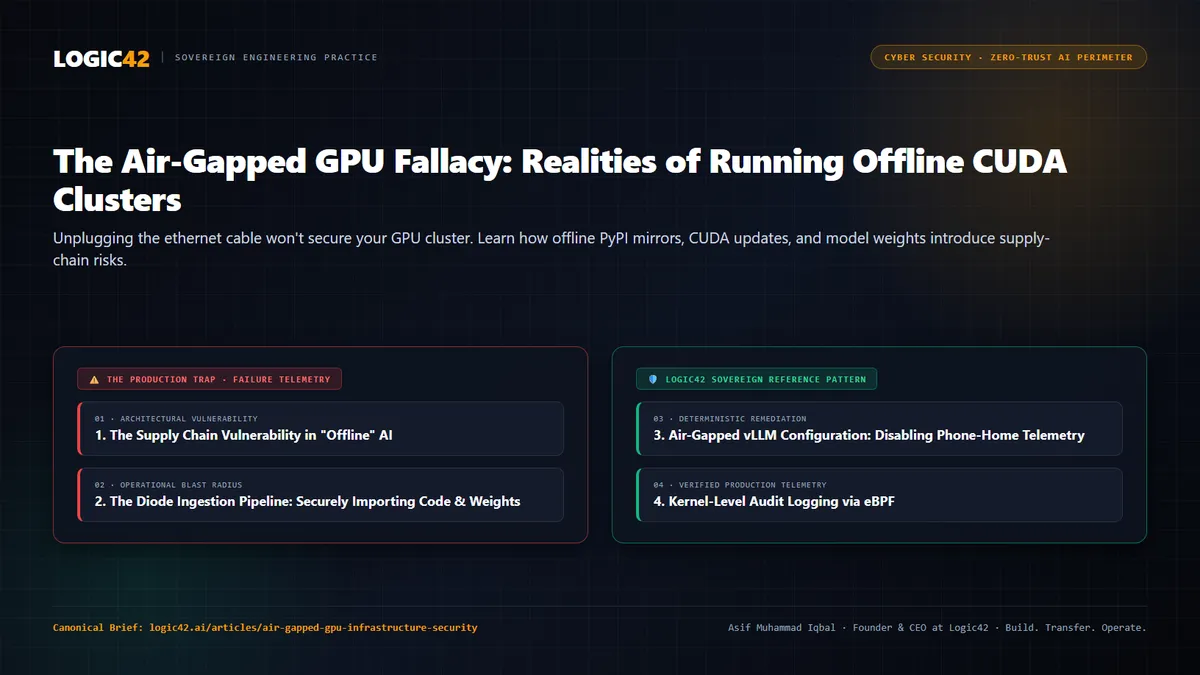The width and height of the screenshot is (1200, 675).
Task: Select the "Cyber Security · Zero-Trust AI Perimeter" badge
Action: 1008,58
